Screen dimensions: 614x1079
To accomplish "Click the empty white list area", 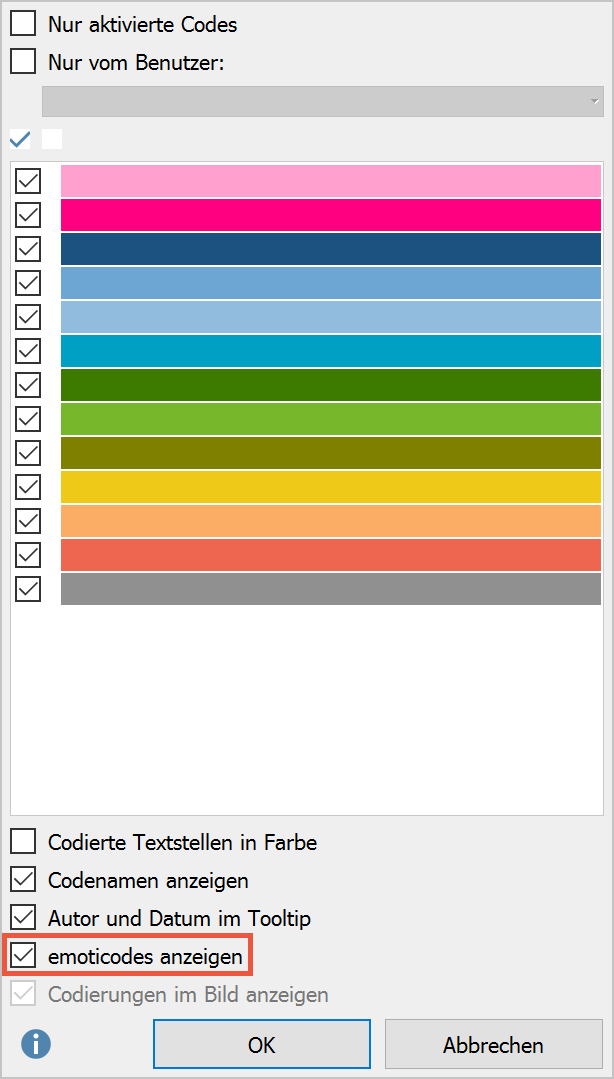I will tap(307, 709).
